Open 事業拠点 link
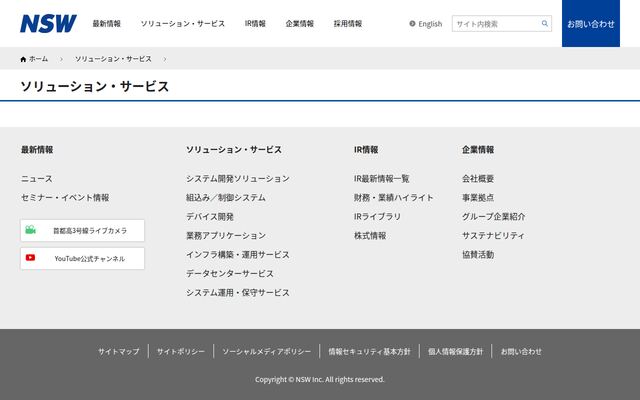This screenshot has height=400, width=640. (478, 198)
